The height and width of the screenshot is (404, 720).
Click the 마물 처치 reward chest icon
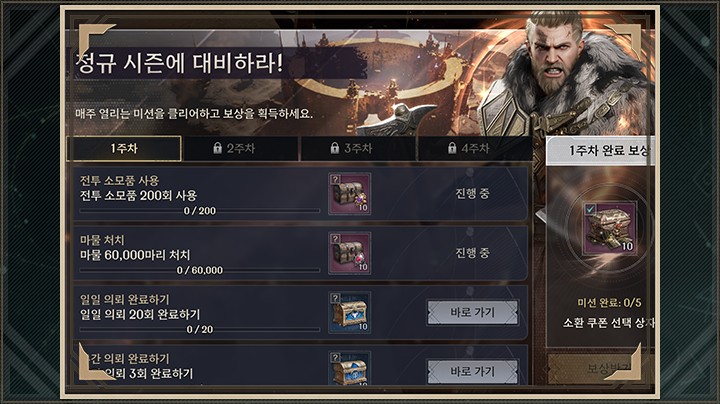pos(349,253)
